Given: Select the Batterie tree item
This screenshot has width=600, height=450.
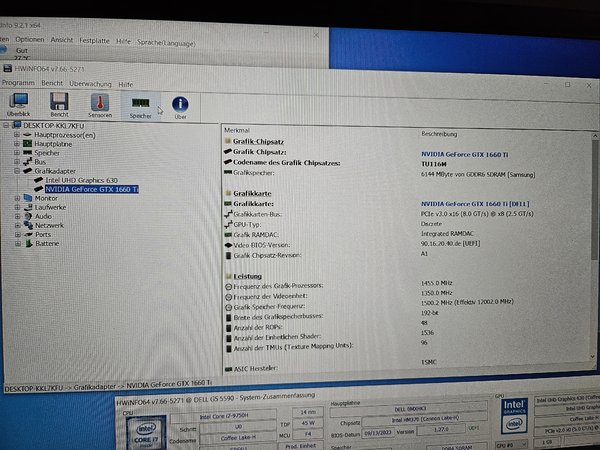Looking at the screenshot, I should (x=47, y=243).
